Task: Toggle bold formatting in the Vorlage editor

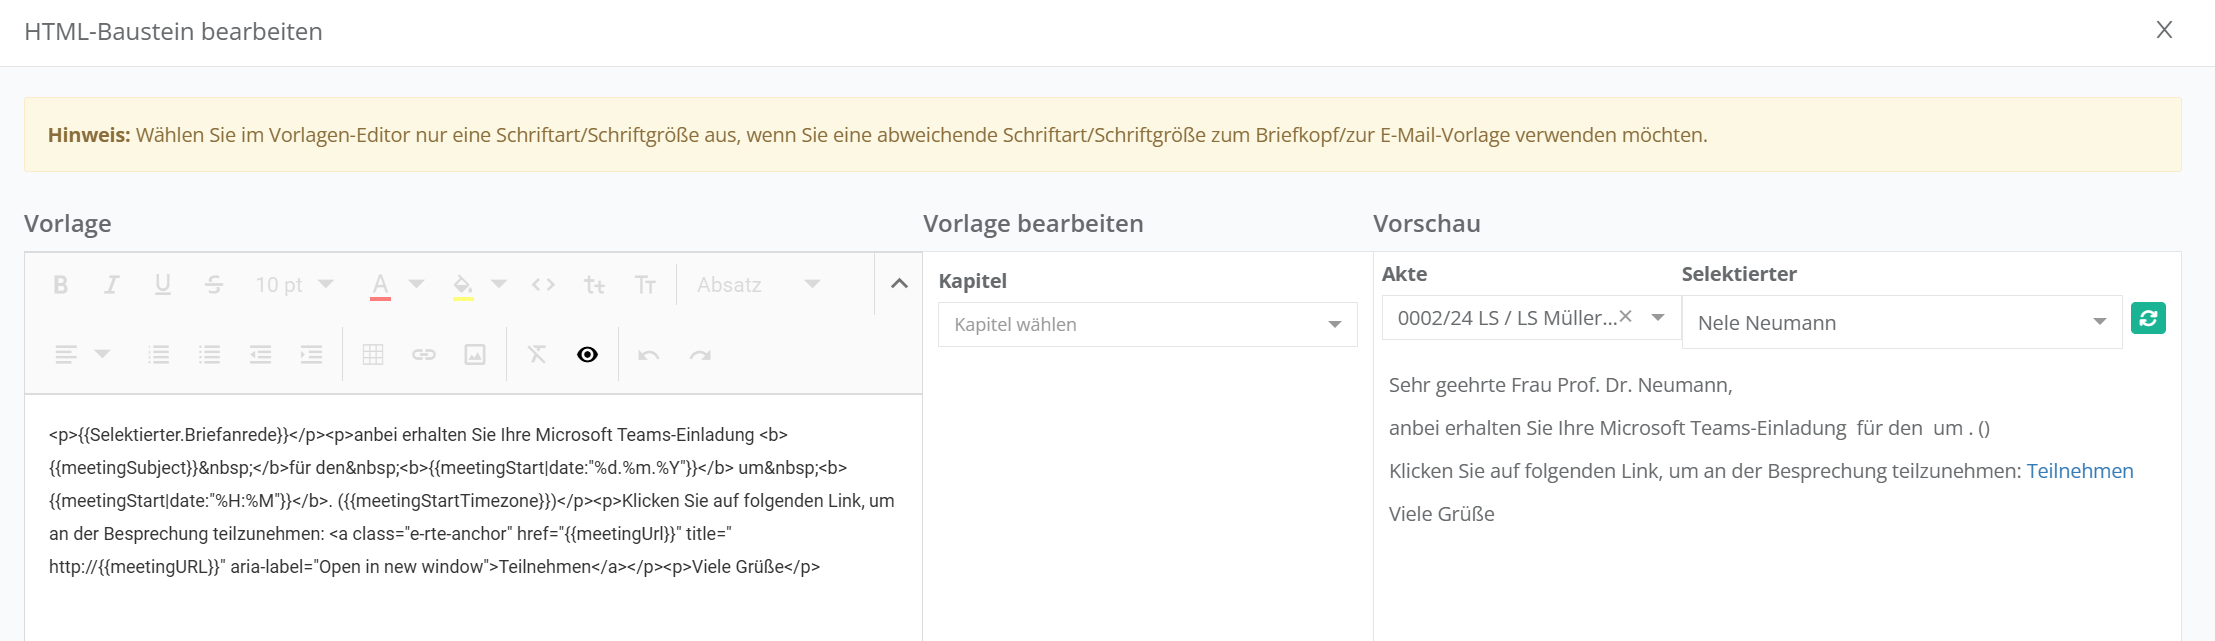Action: click(x=61, y=285)
